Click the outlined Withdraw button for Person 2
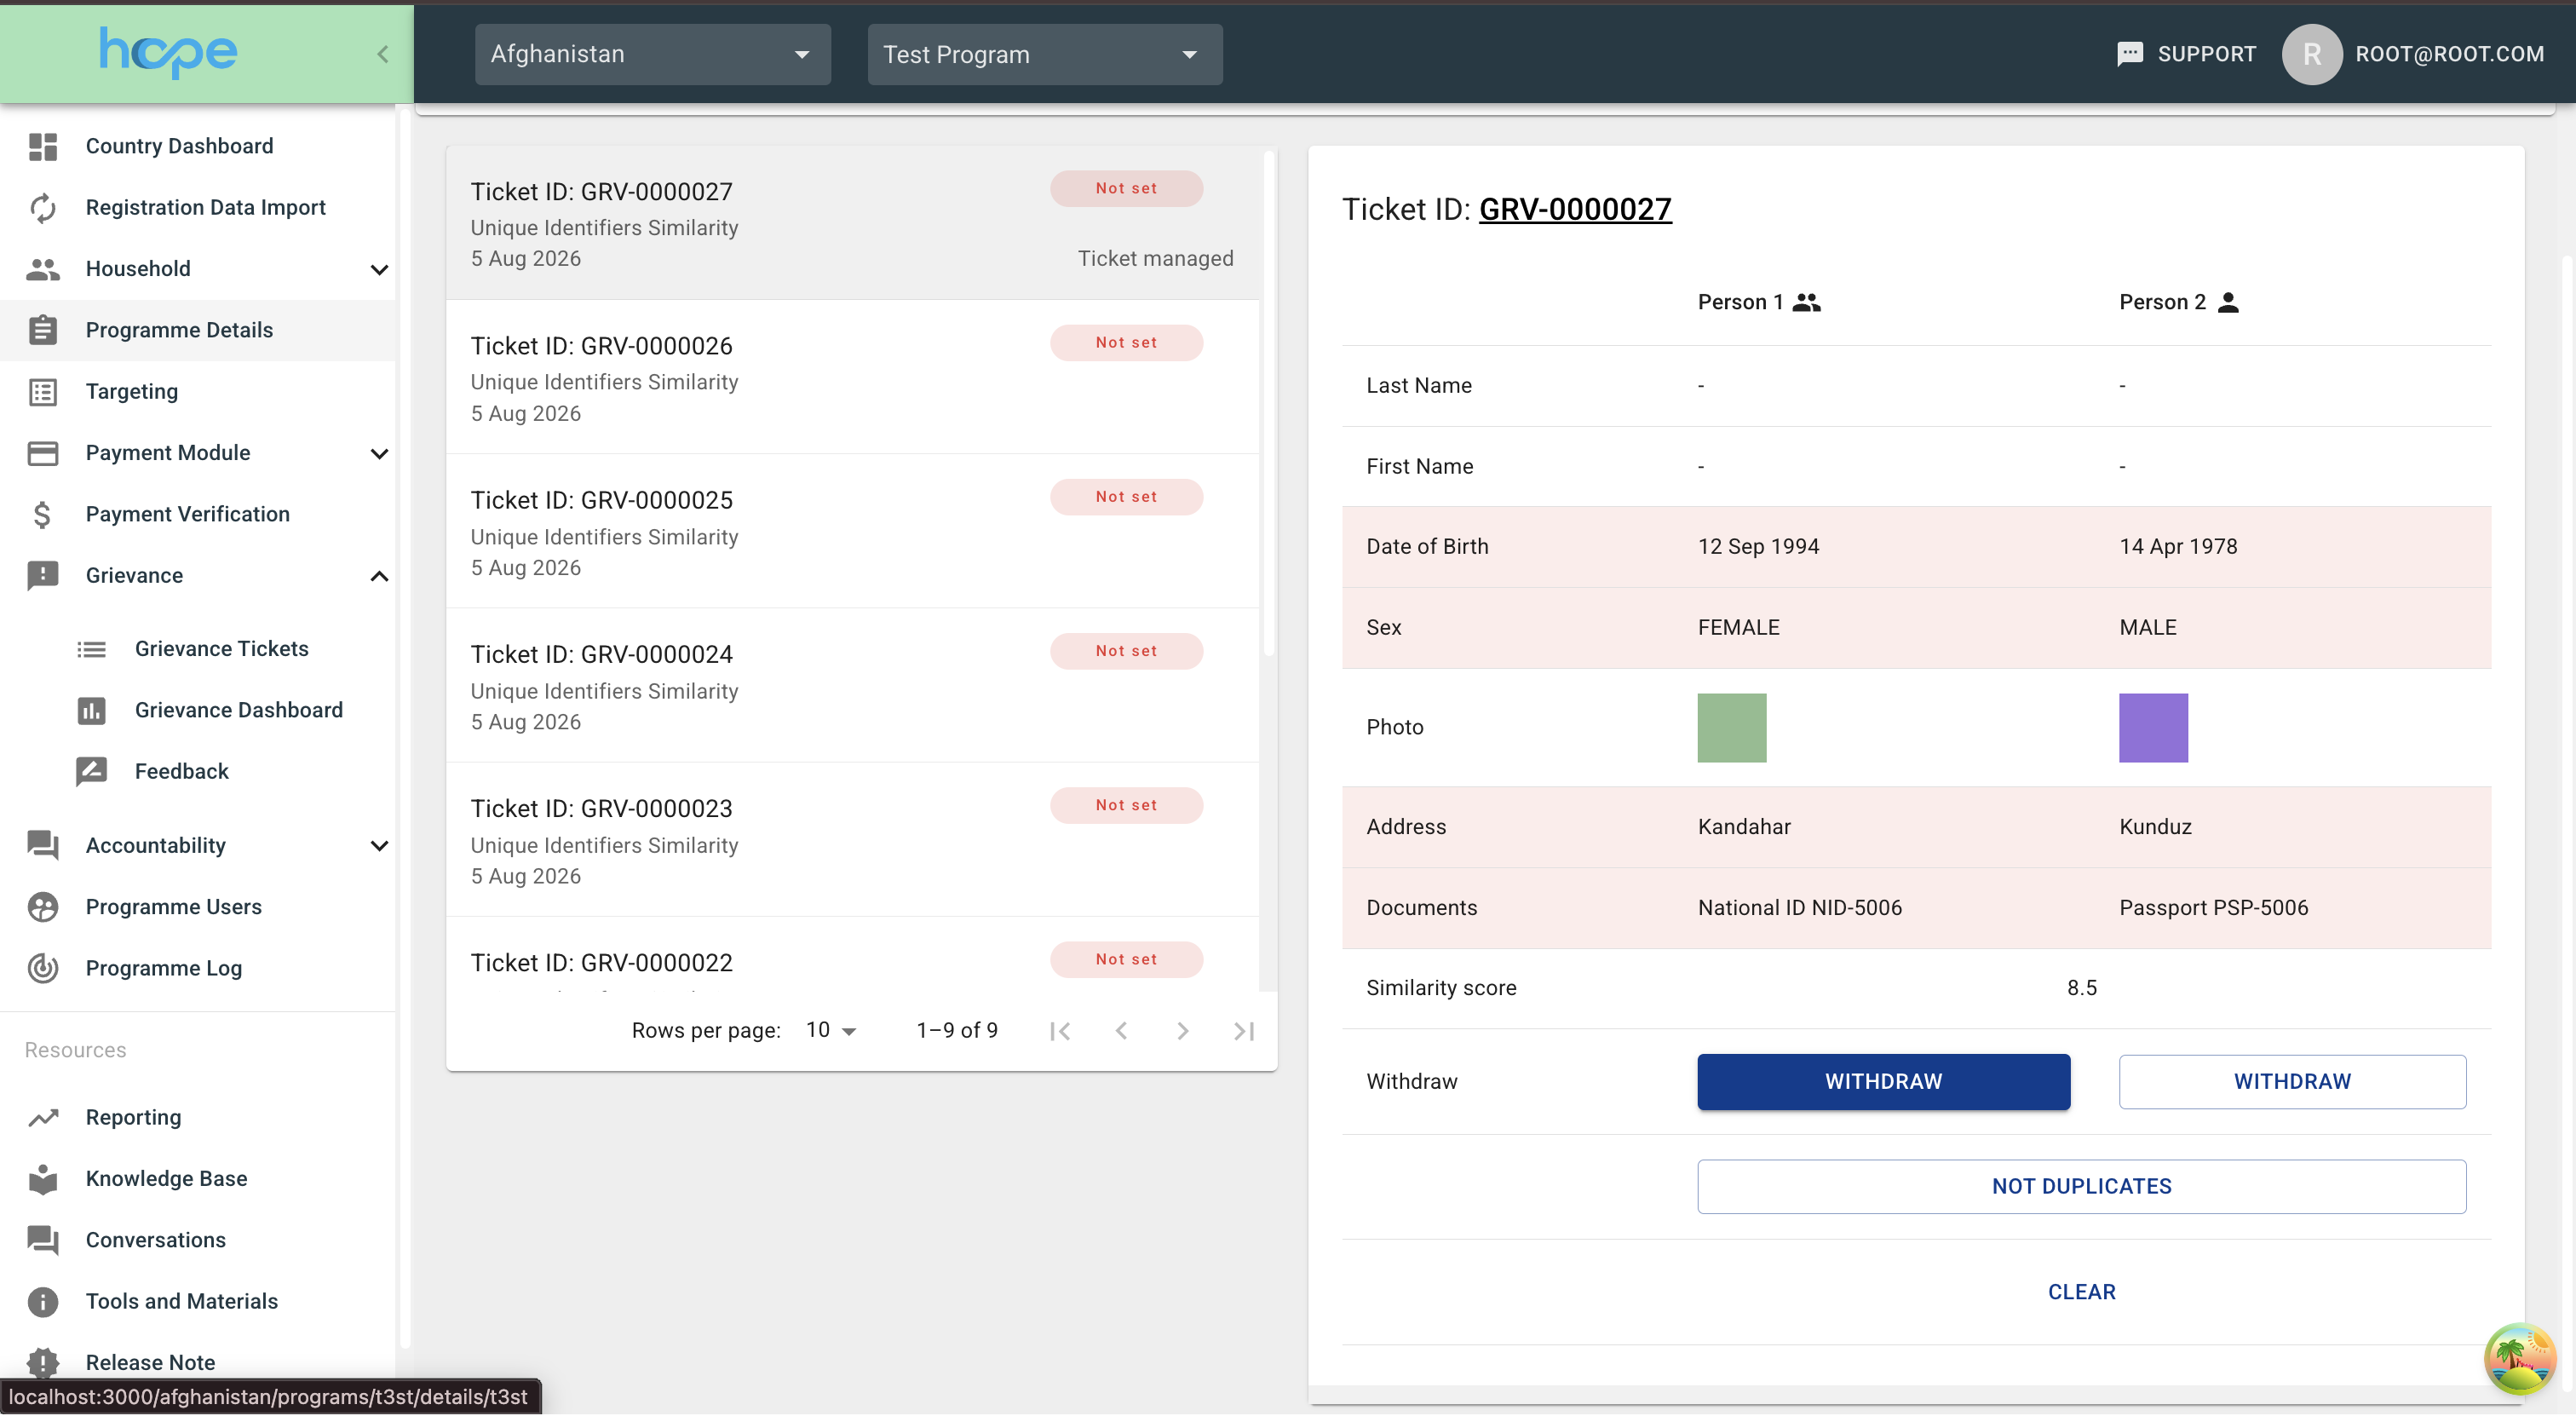 tap(2292, 1082)
